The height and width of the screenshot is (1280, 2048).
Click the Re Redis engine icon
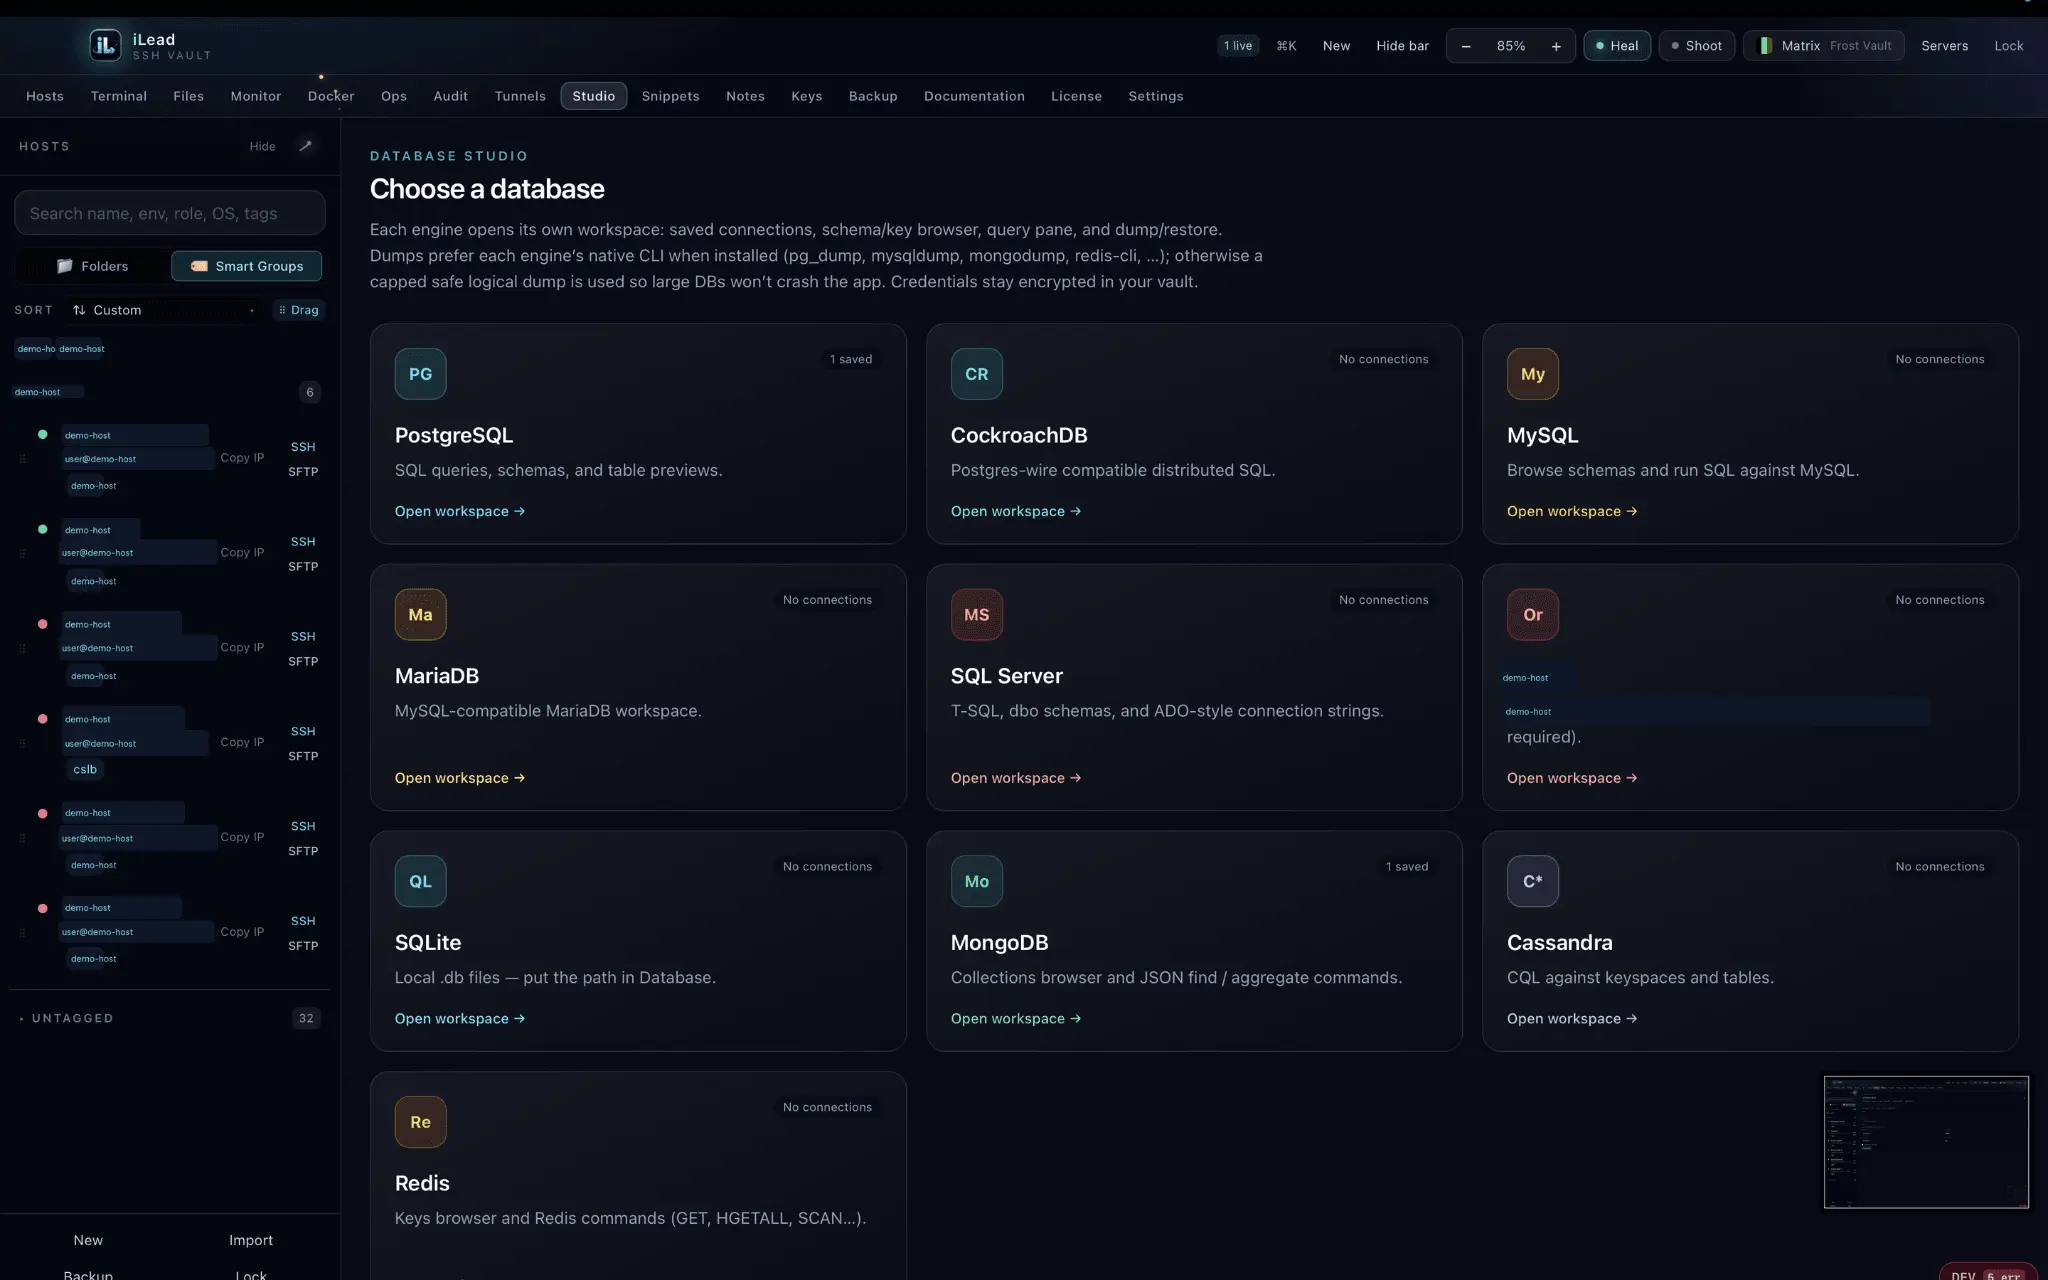[420, 1122]
